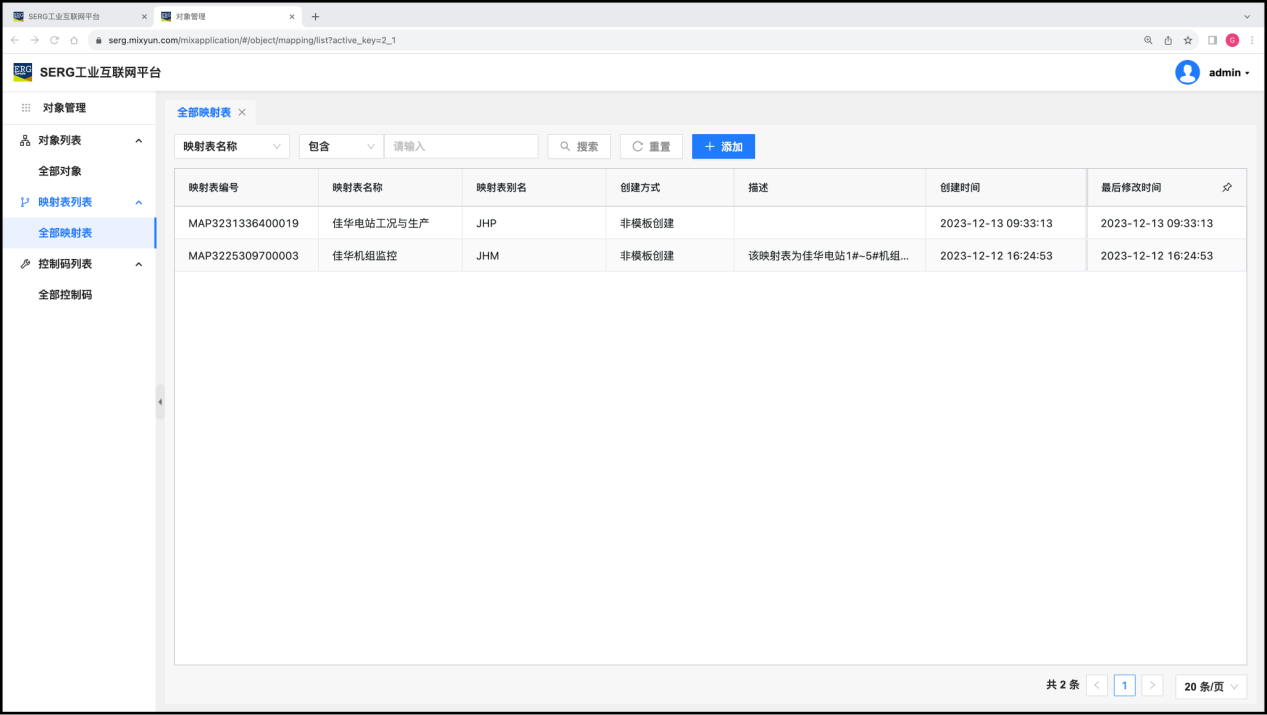Click the pin icon in last modified column
Viewport: 1267px width, 715px height.
point(1227,187)
